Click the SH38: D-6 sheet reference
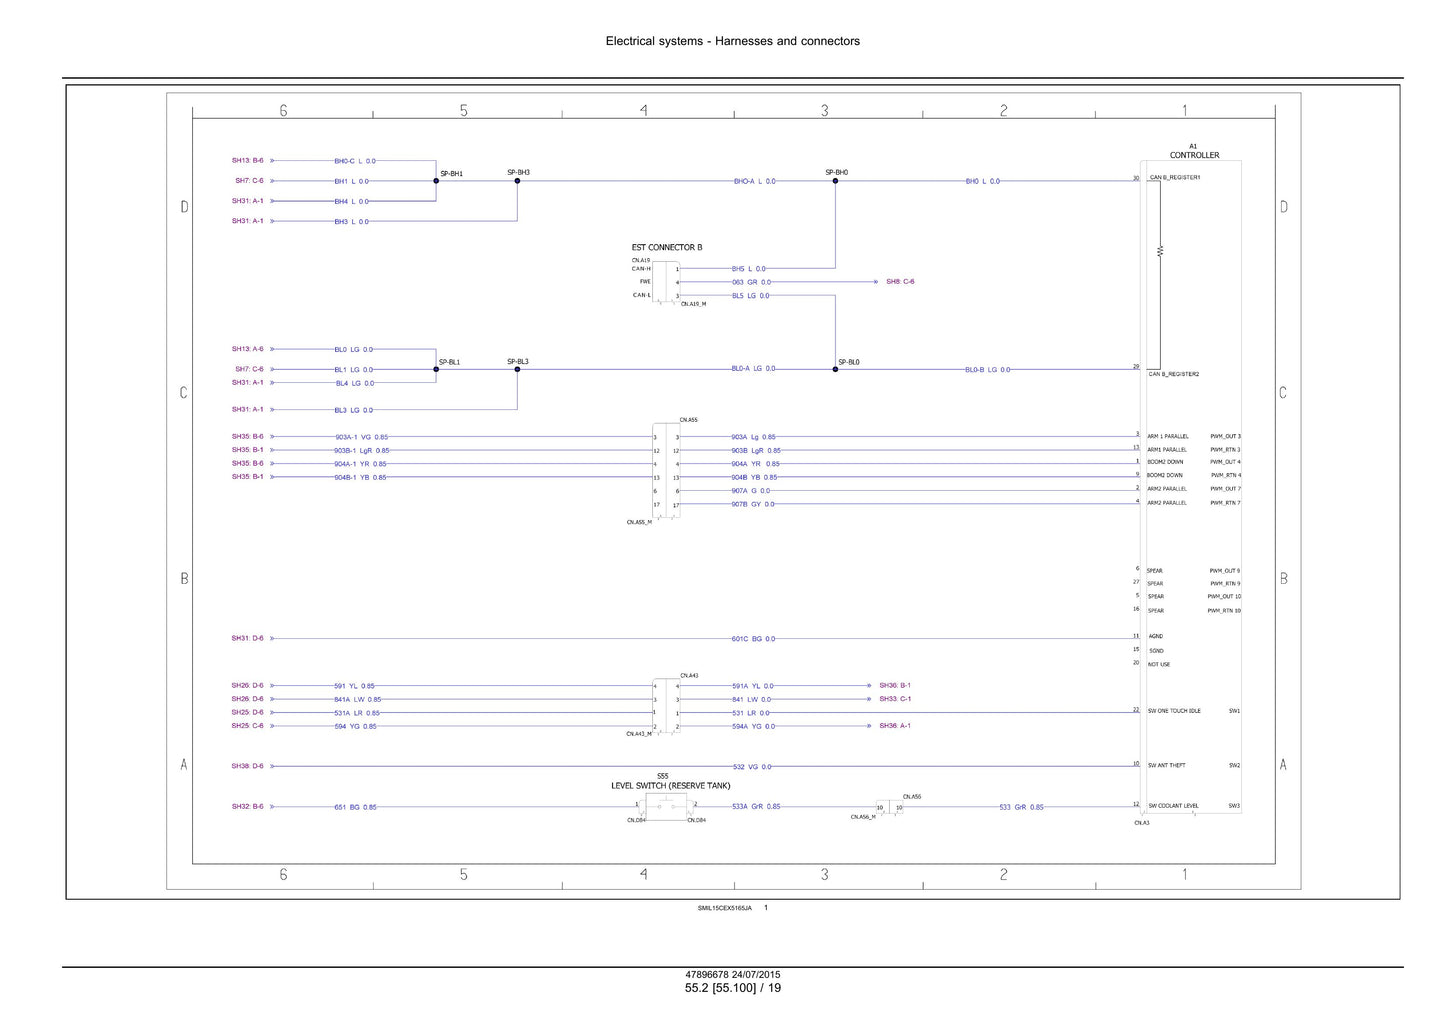The image size is (1445, 1022). [x=248, y=766]
